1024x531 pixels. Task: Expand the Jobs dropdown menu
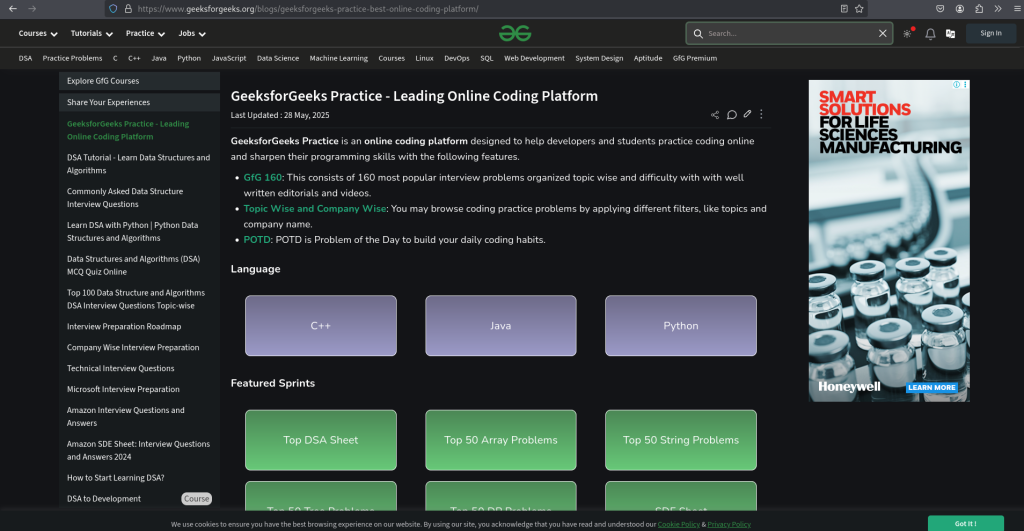192,33
